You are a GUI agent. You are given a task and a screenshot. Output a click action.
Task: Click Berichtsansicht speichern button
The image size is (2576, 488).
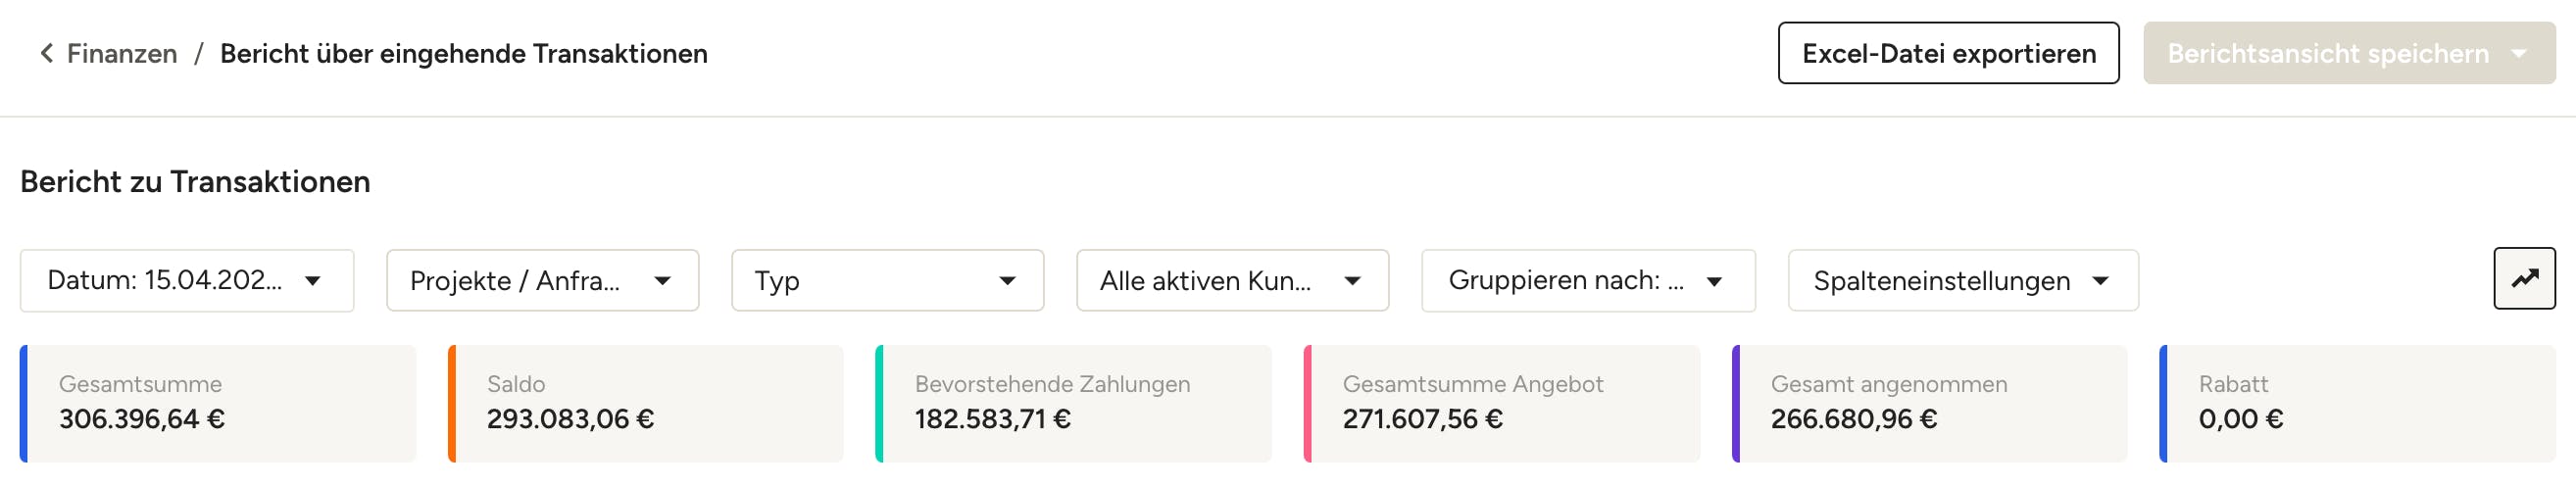tap(2327, 54)
